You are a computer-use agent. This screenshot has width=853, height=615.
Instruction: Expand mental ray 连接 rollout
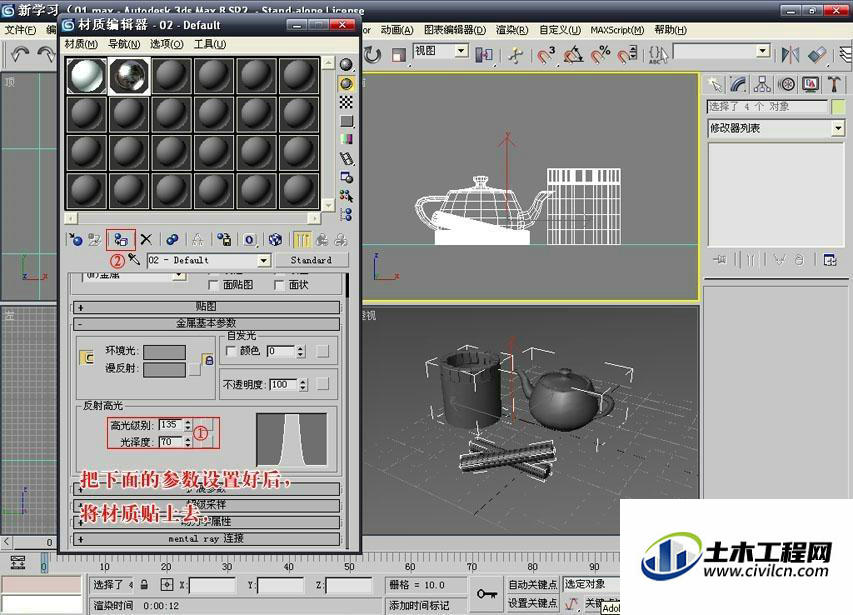pos(206,539)
